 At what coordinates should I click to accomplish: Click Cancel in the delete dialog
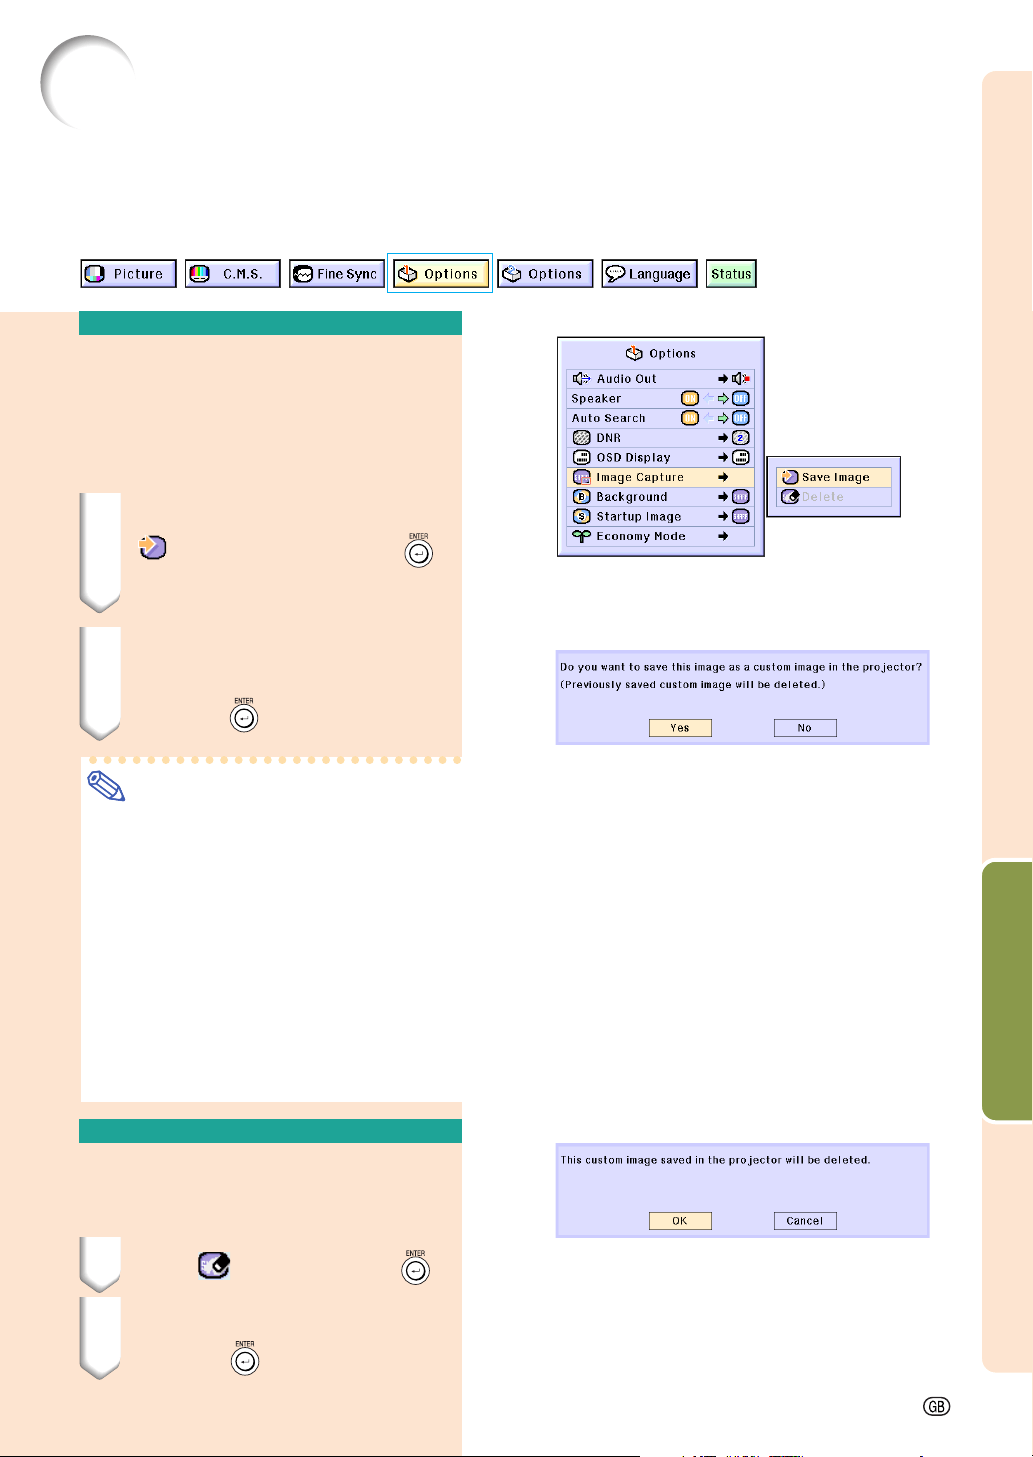point(805,1221)
